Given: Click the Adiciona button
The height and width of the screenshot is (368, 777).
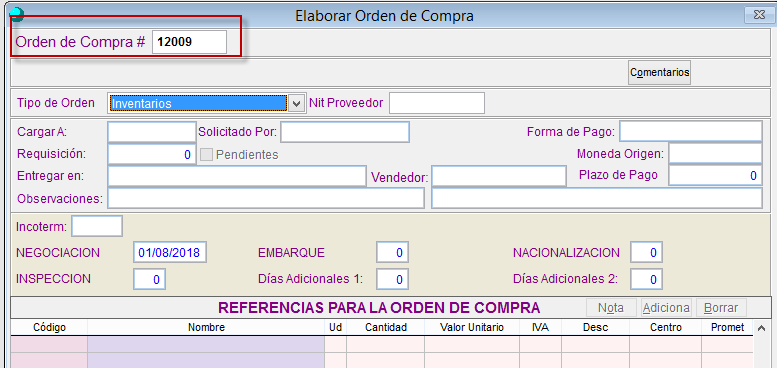Looking at the screenshot, I should coord(666,308).
